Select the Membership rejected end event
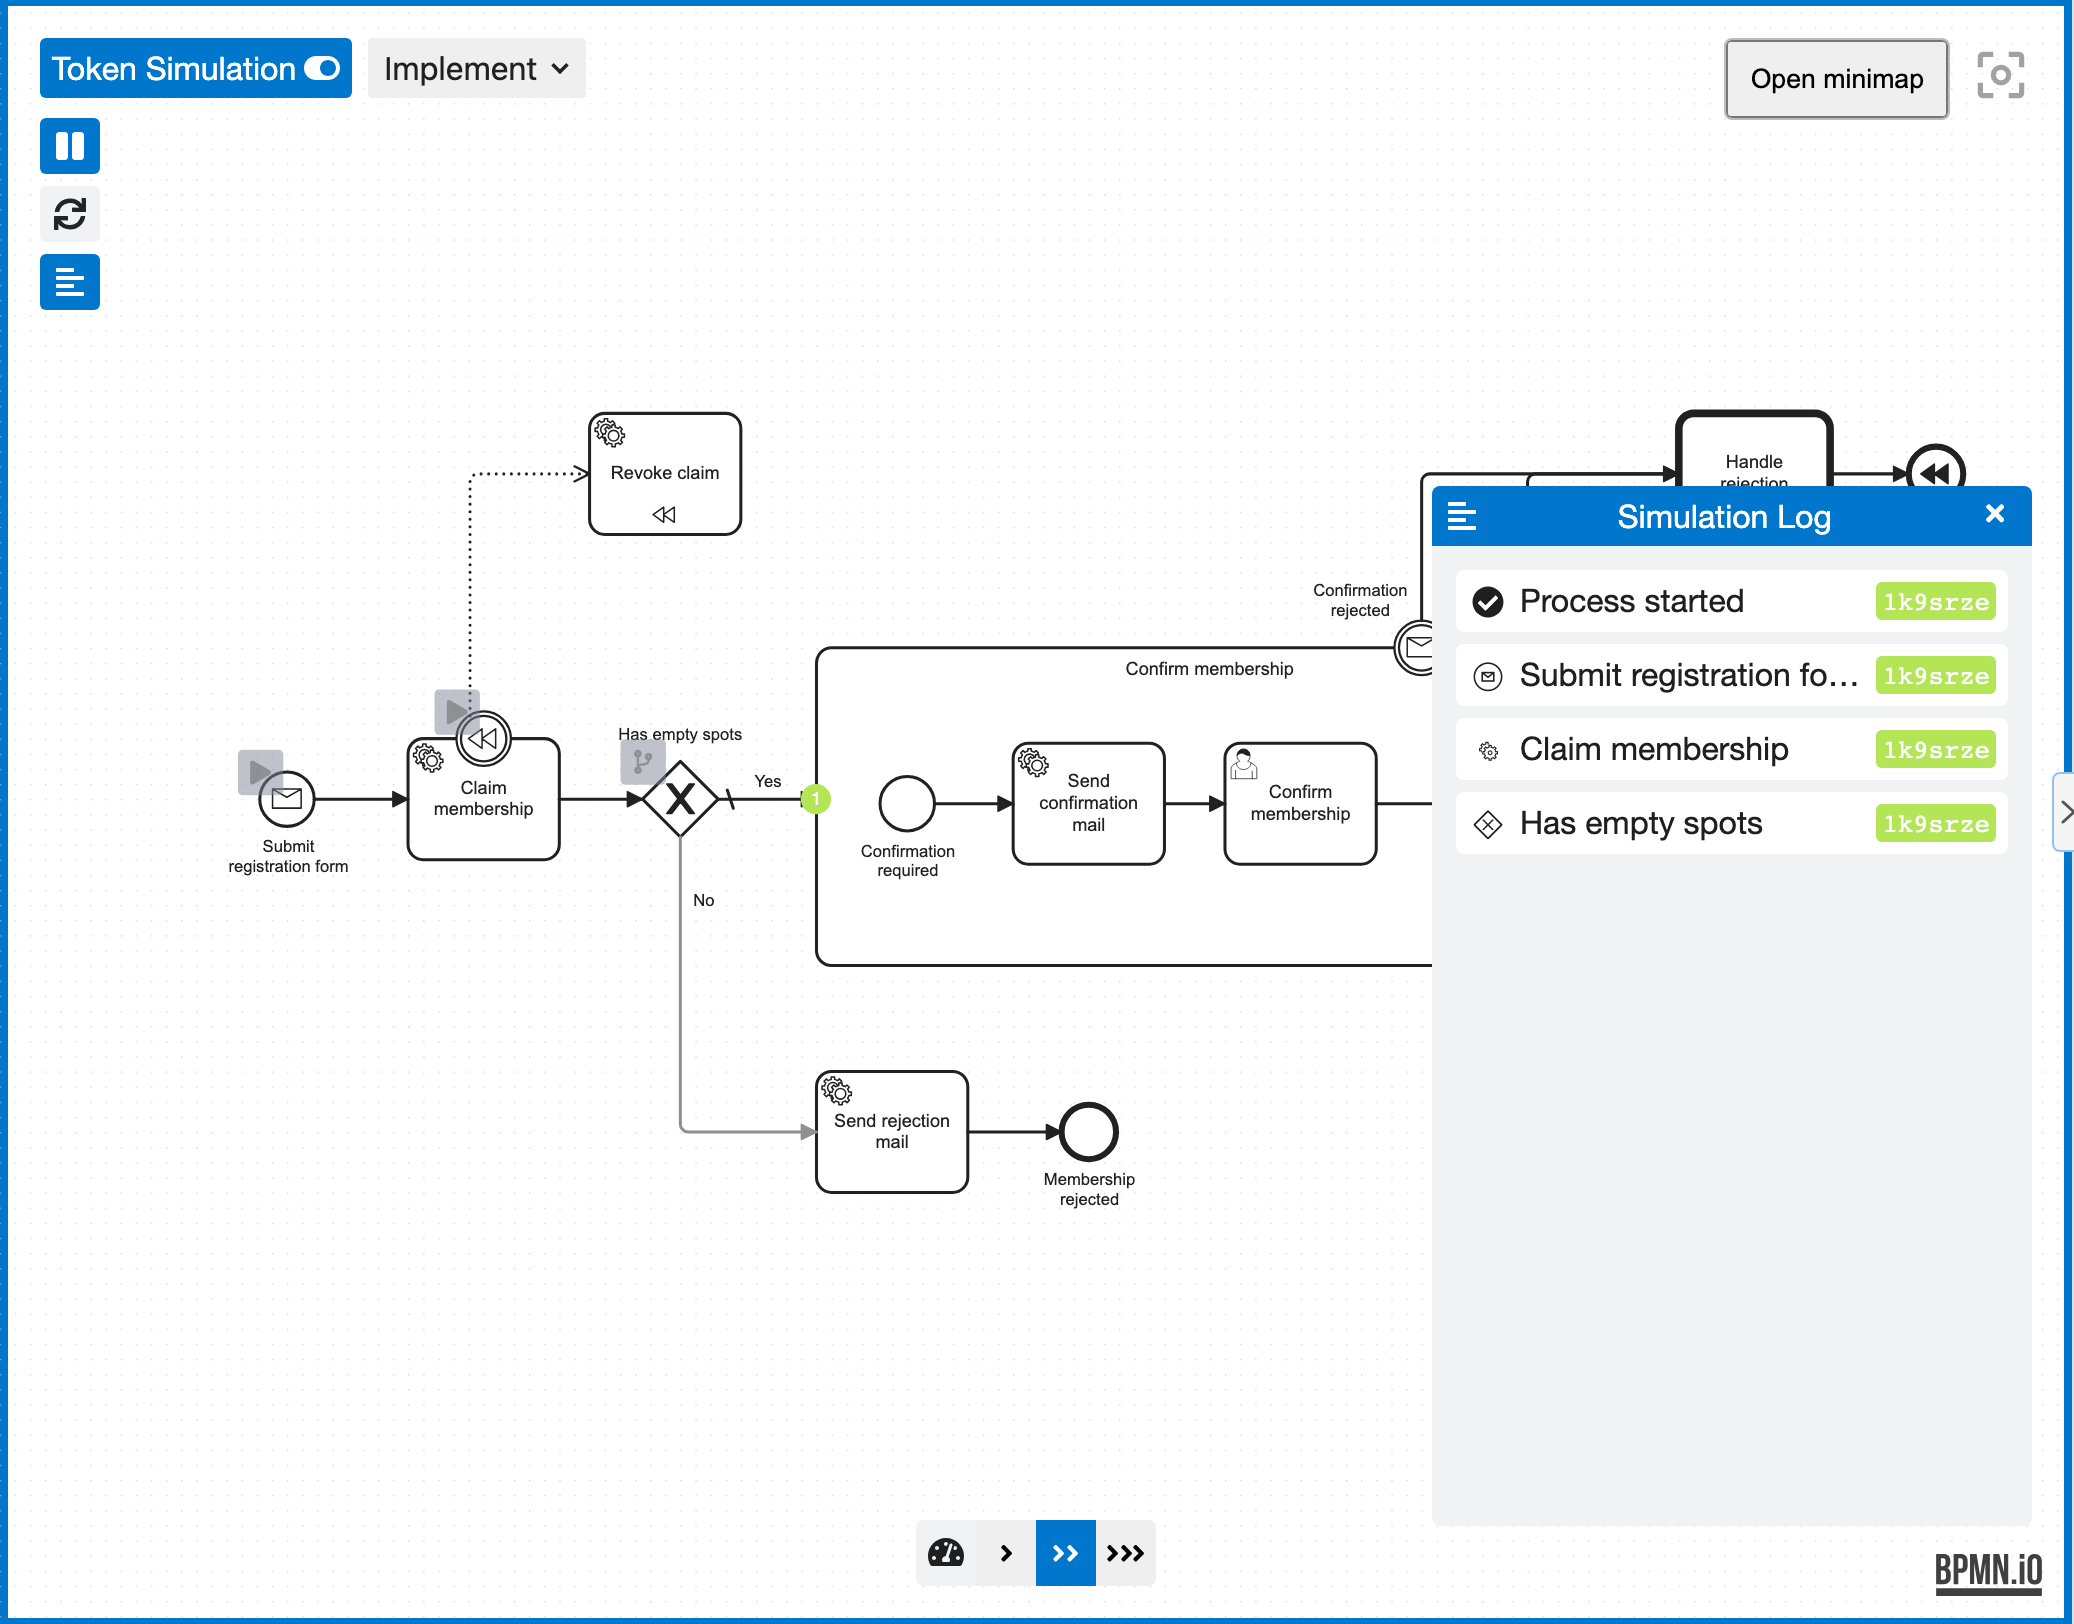The height and width of the screenshot is (1624, 2074). (x=1089, y=1132)
